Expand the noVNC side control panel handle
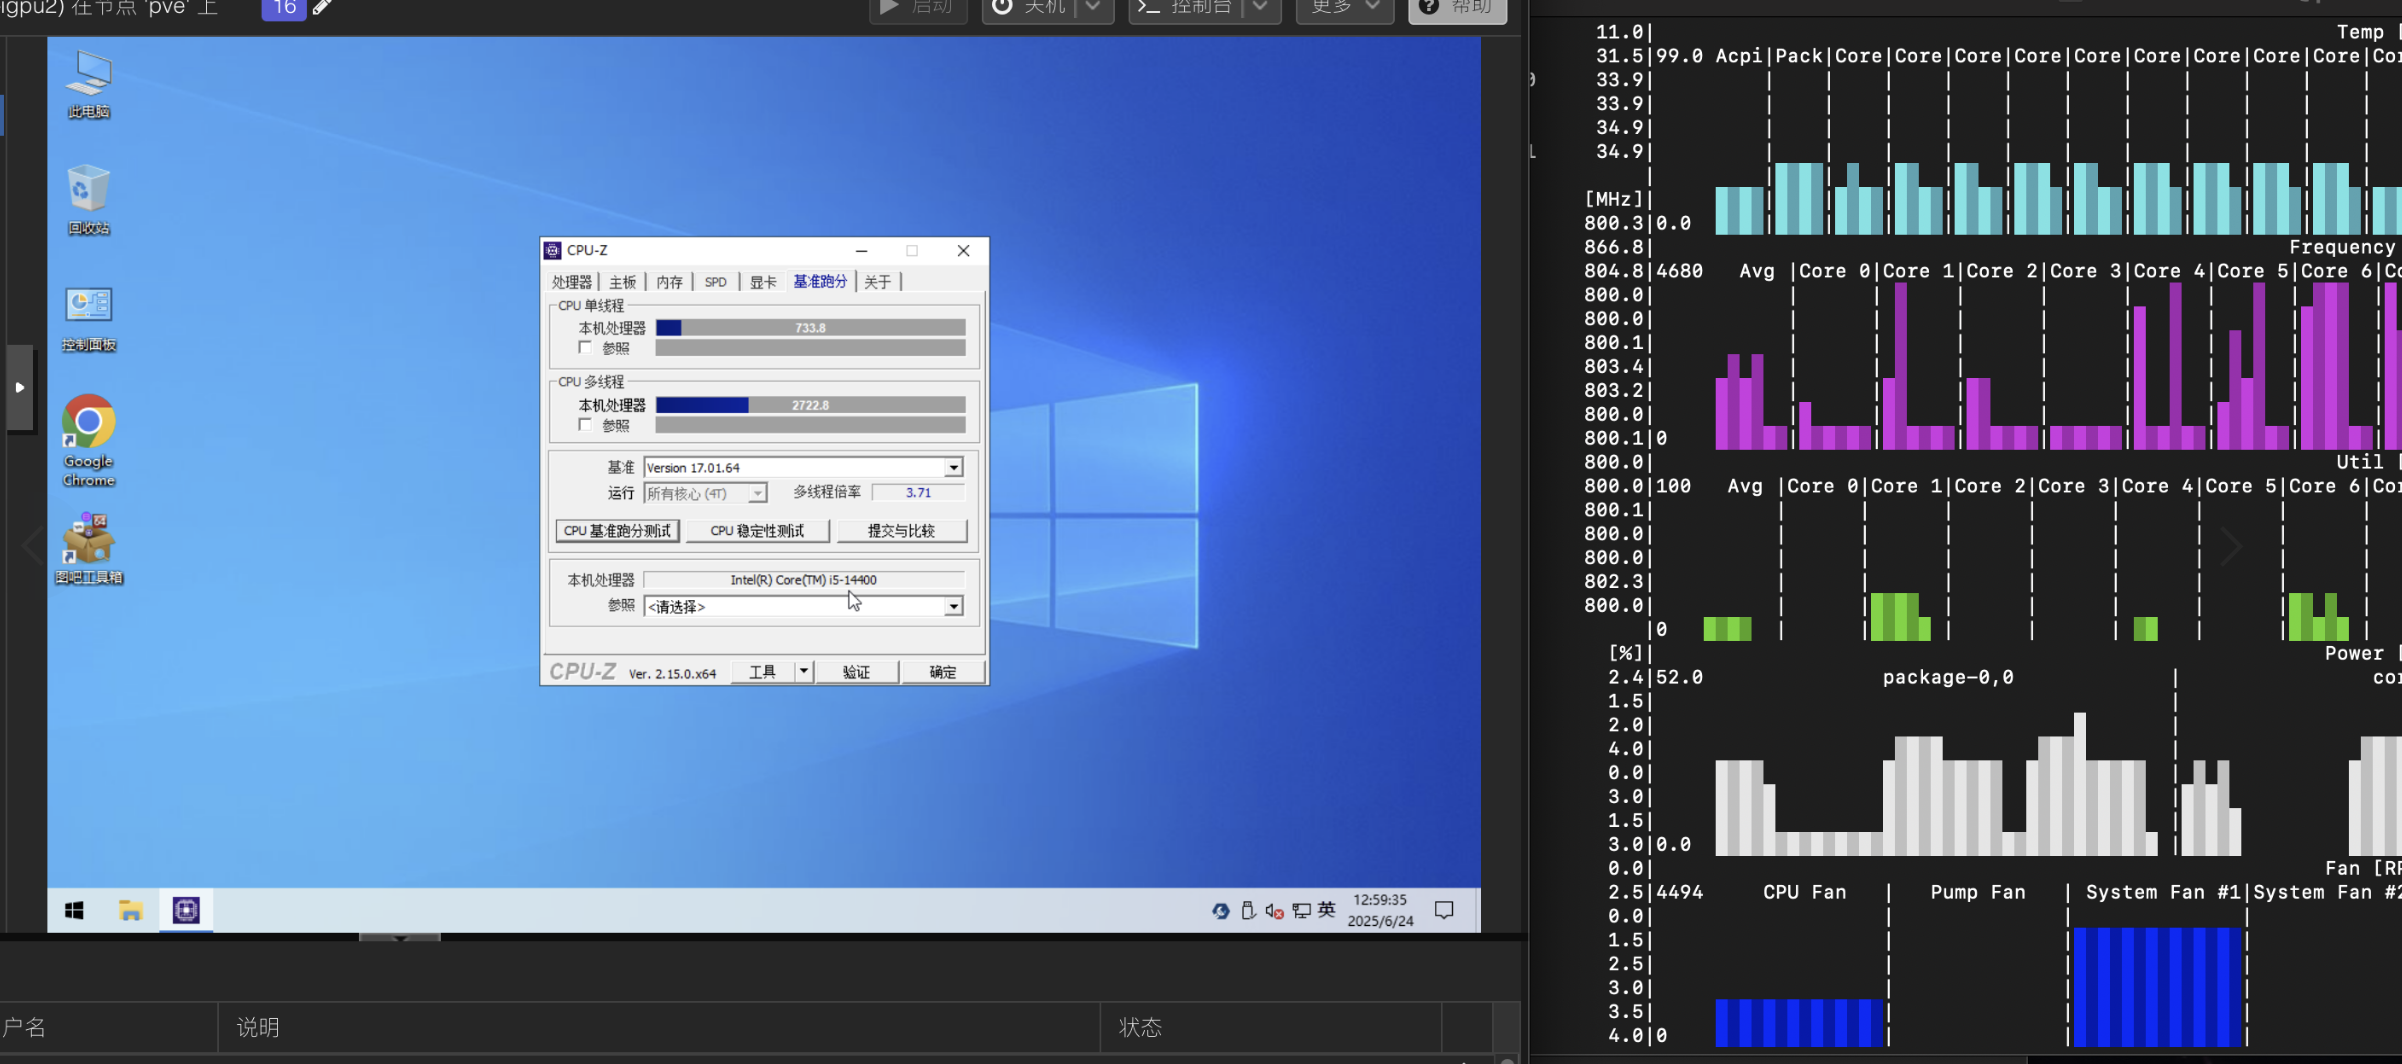This screenshot has height=1064, width=2402. pos(19,387)
